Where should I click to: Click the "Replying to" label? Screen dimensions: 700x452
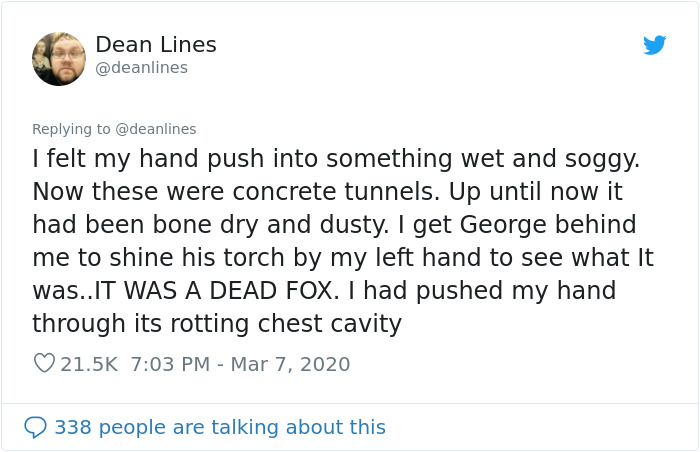(71, 129)
